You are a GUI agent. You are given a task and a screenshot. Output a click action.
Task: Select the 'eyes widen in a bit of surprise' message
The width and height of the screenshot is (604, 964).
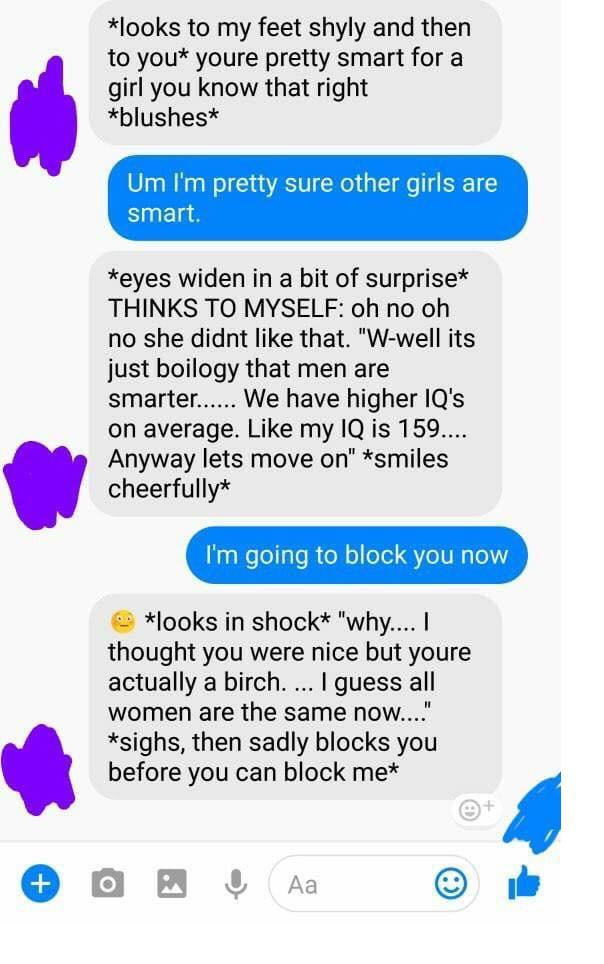pyautogui.click(x=295, y=384)
